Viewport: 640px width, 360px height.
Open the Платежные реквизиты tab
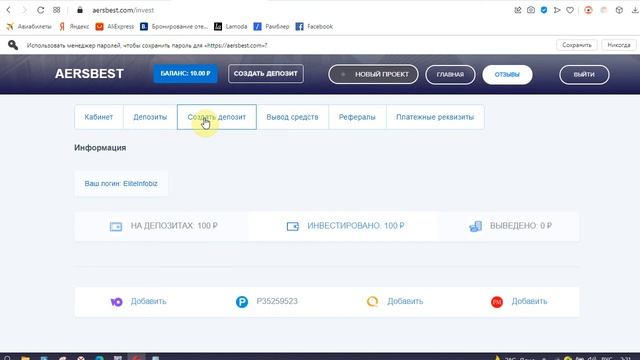click(435, 117)
